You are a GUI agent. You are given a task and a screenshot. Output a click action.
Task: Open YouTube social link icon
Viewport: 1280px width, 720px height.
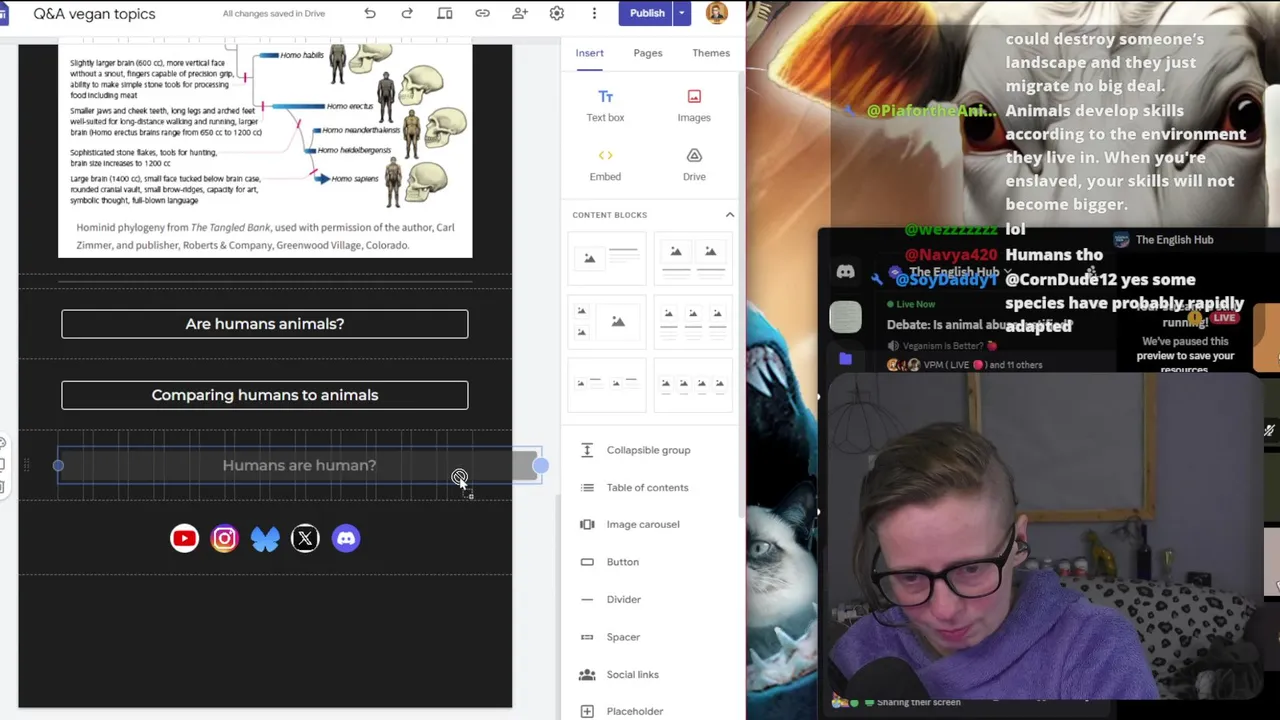[184, 538]
